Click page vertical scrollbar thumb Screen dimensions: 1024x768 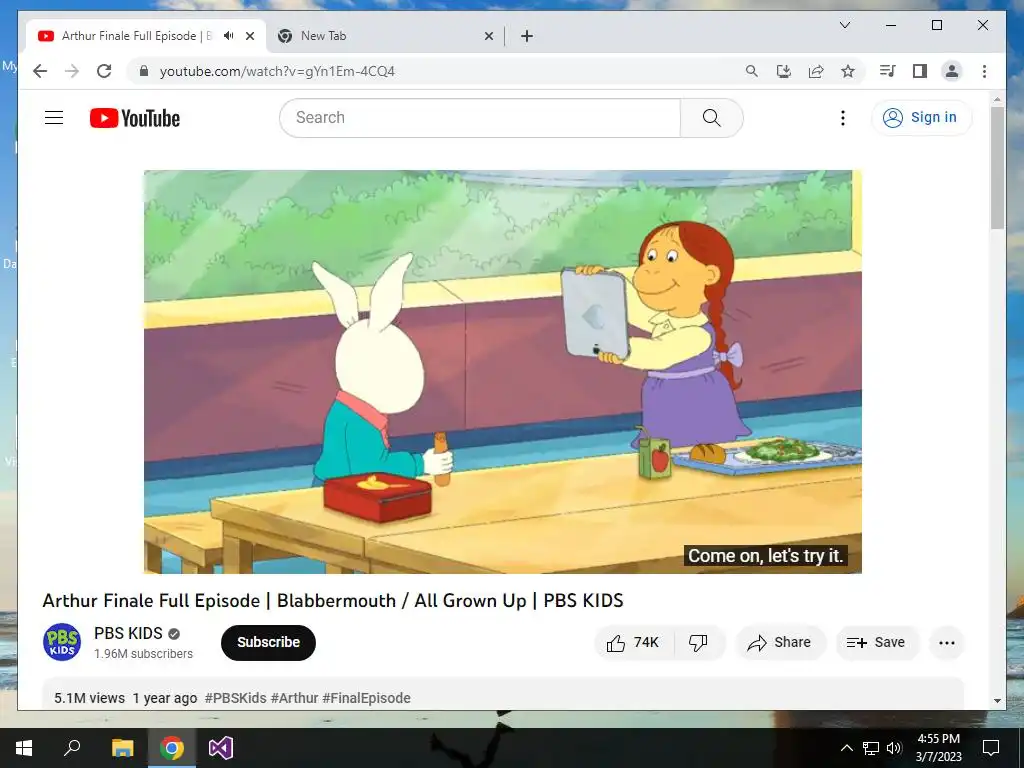click(997, 167)
